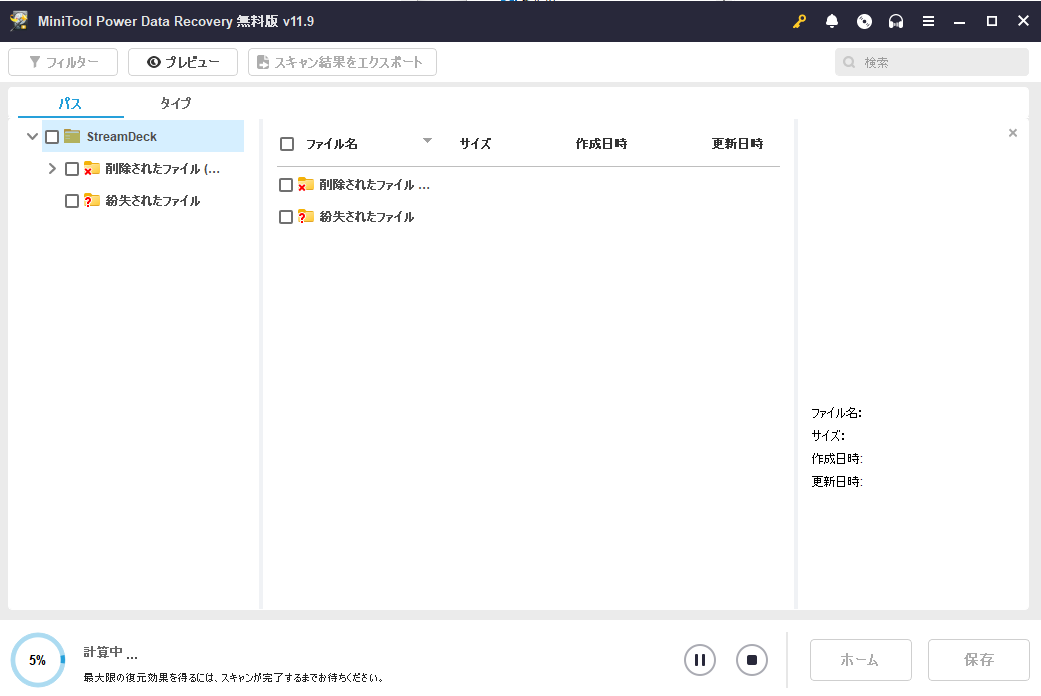Click the ファイル名 column header
The width and height of the screenshot is (1041, 696).
point(331,144)
